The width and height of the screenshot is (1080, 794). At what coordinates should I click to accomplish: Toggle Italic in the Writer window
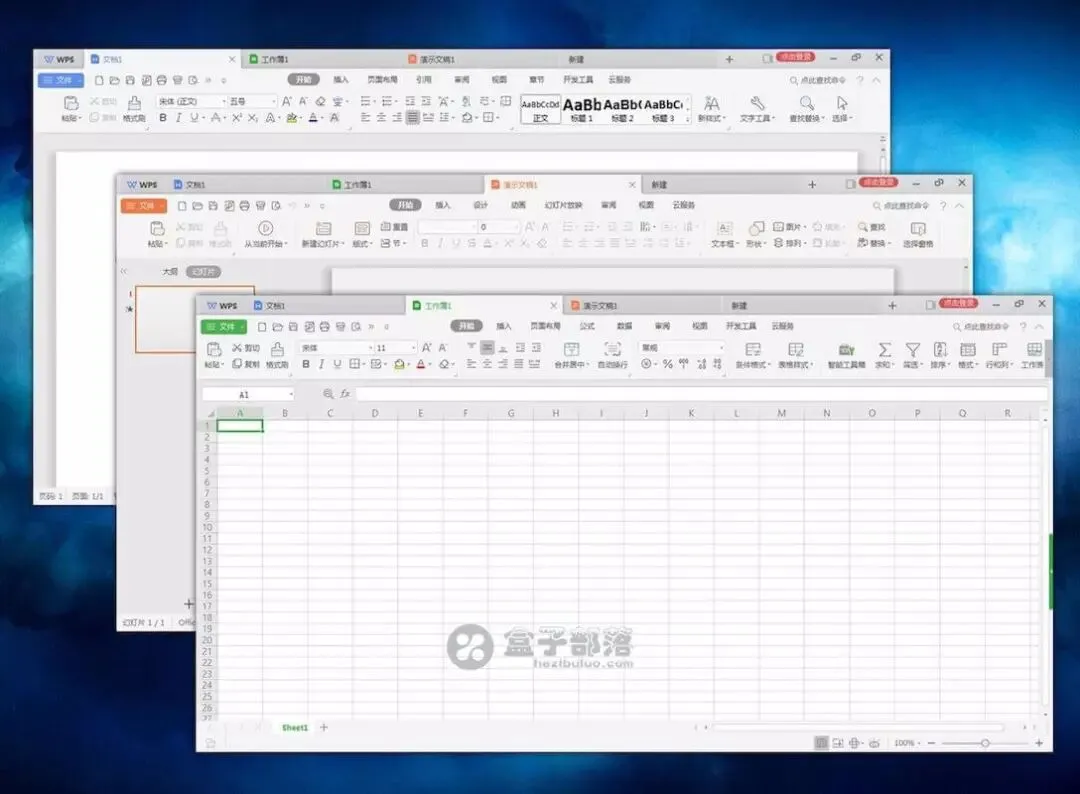click(178, 118)
